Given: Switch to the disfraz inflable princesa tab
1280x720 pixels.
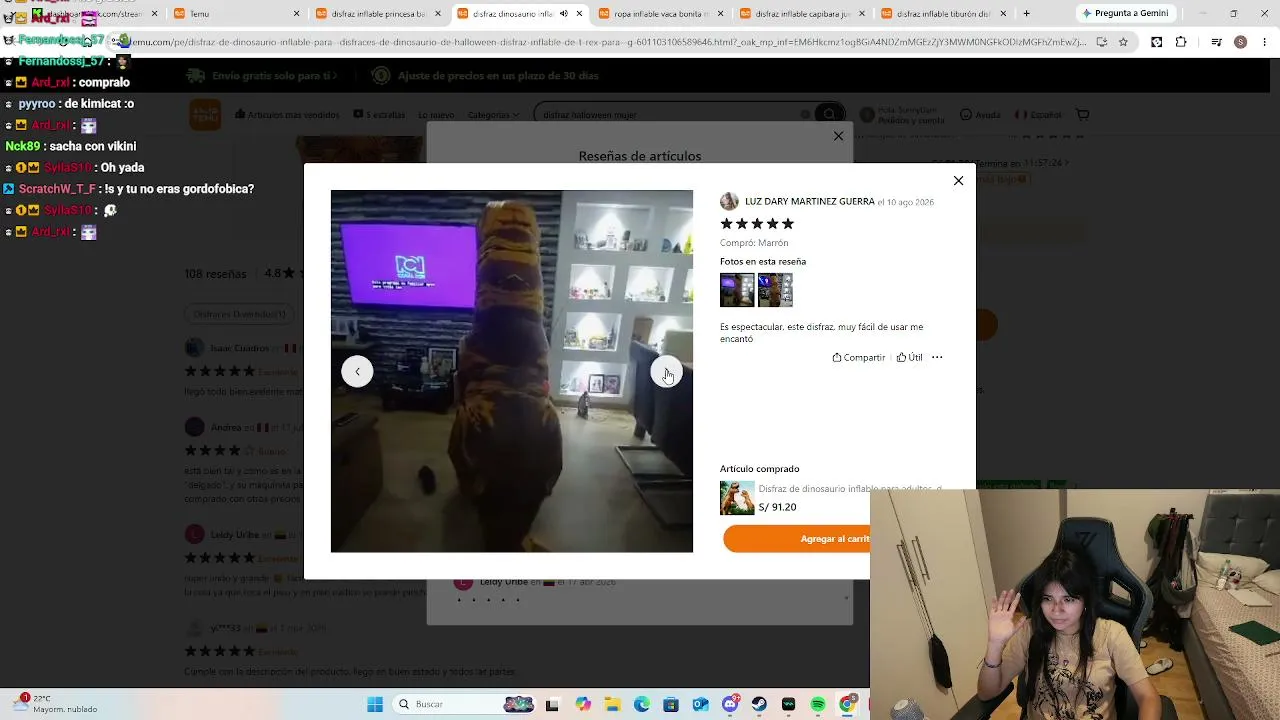Looking at the screenshot, I should [x=378, y=14].
